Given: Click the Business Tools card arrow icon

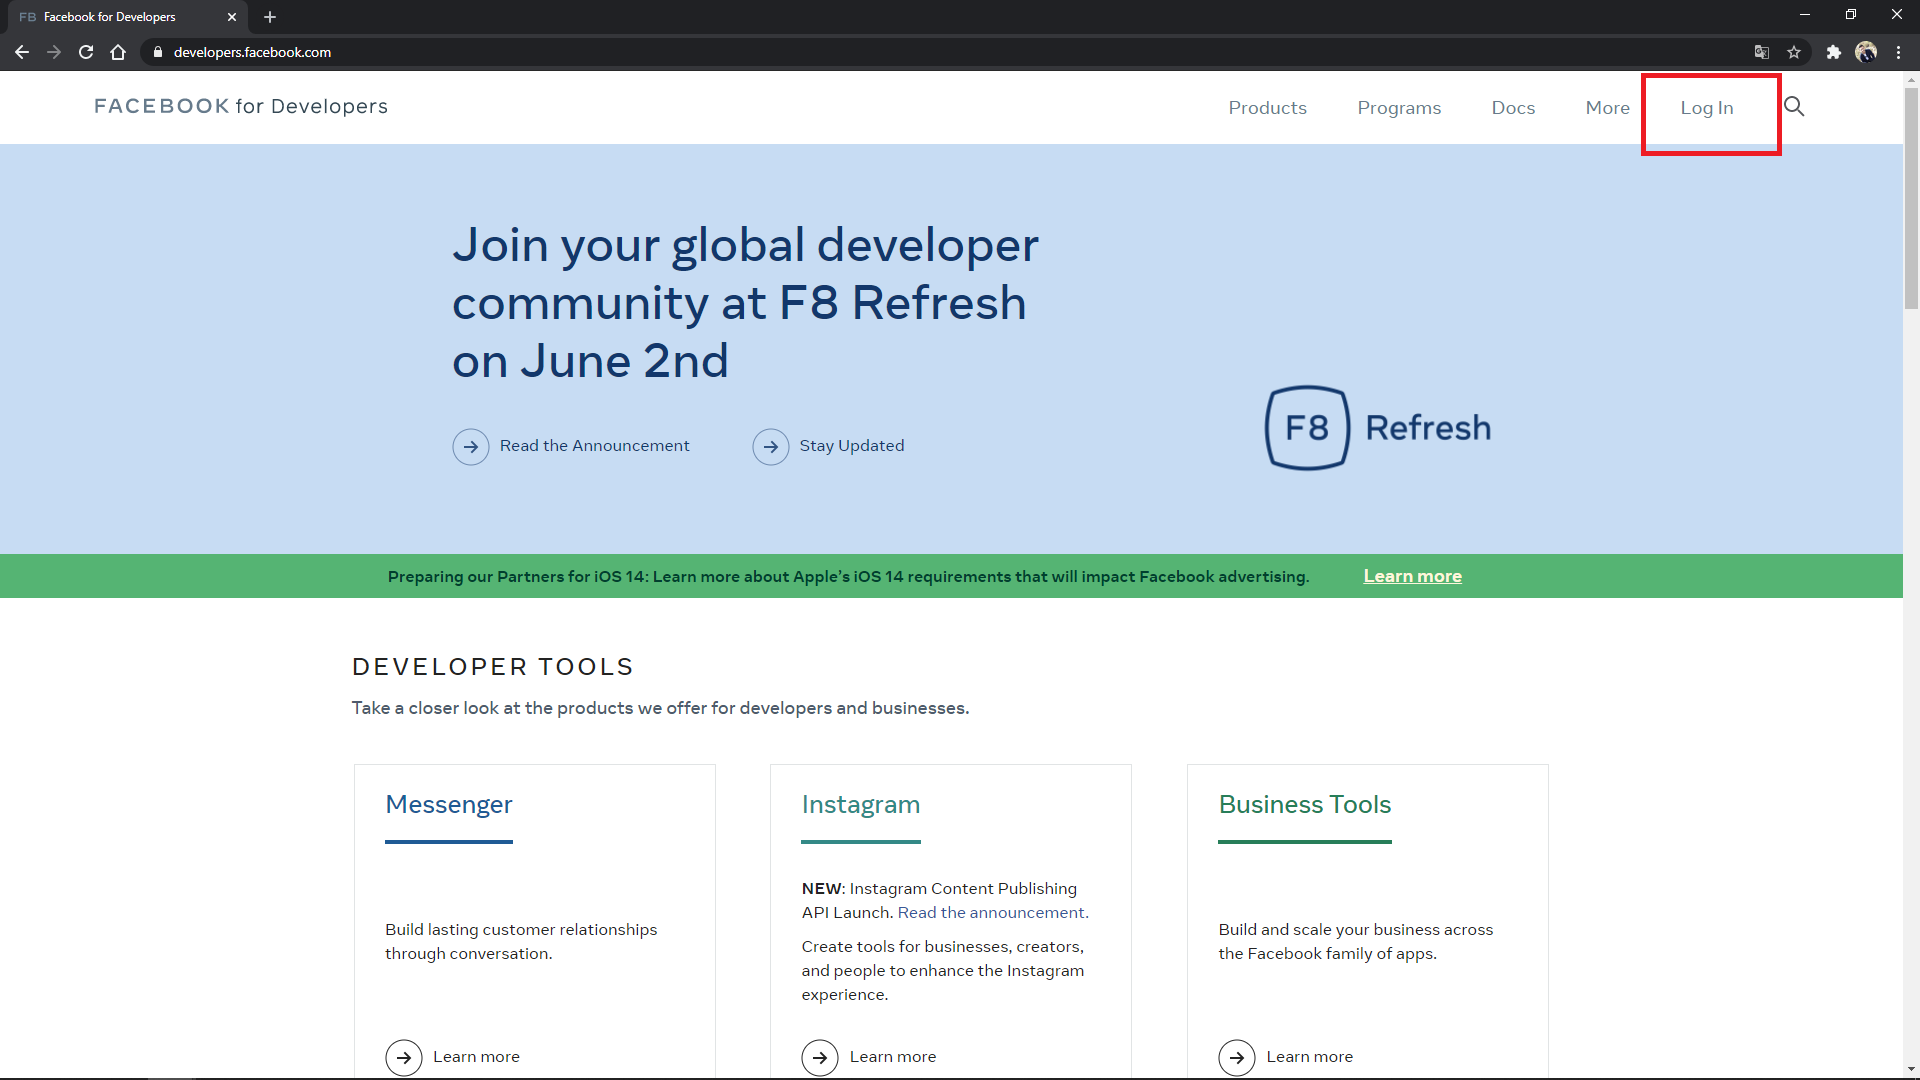Looking at the screenshot, I should click(1237, 1057).
